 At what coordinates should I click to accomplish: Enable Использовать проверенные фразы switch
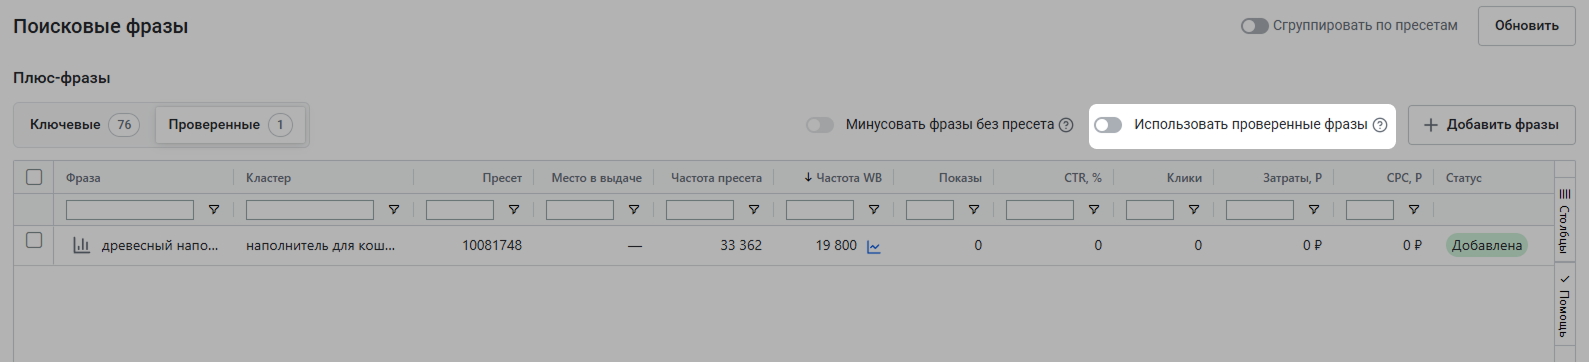1108,125
